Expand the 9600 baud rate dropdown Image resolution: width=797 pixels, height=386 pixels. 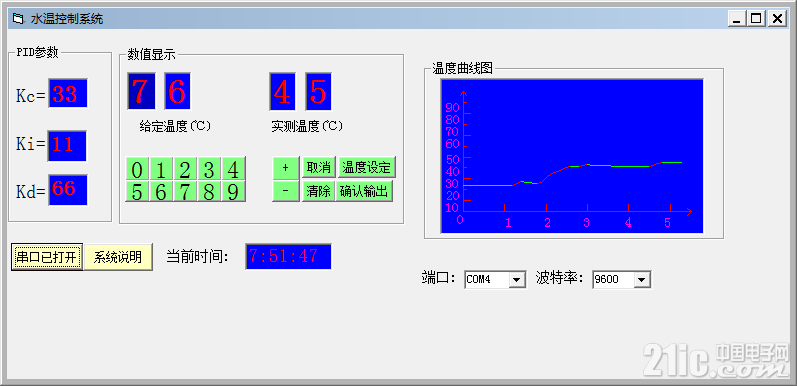[641, 279]
